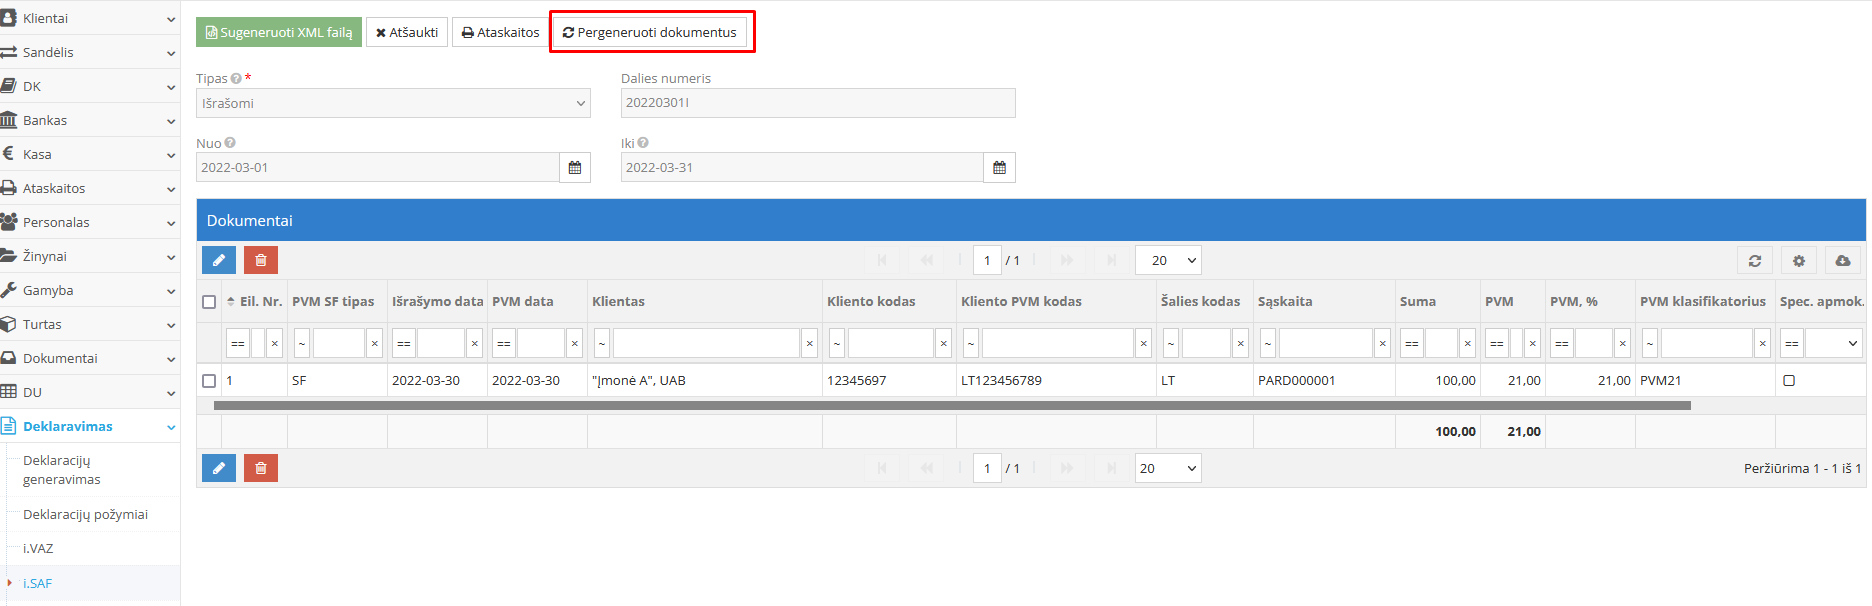Open grid settings via gear icon
The height and width of the screenshot is (606, 1872).
click(1798, 260)
